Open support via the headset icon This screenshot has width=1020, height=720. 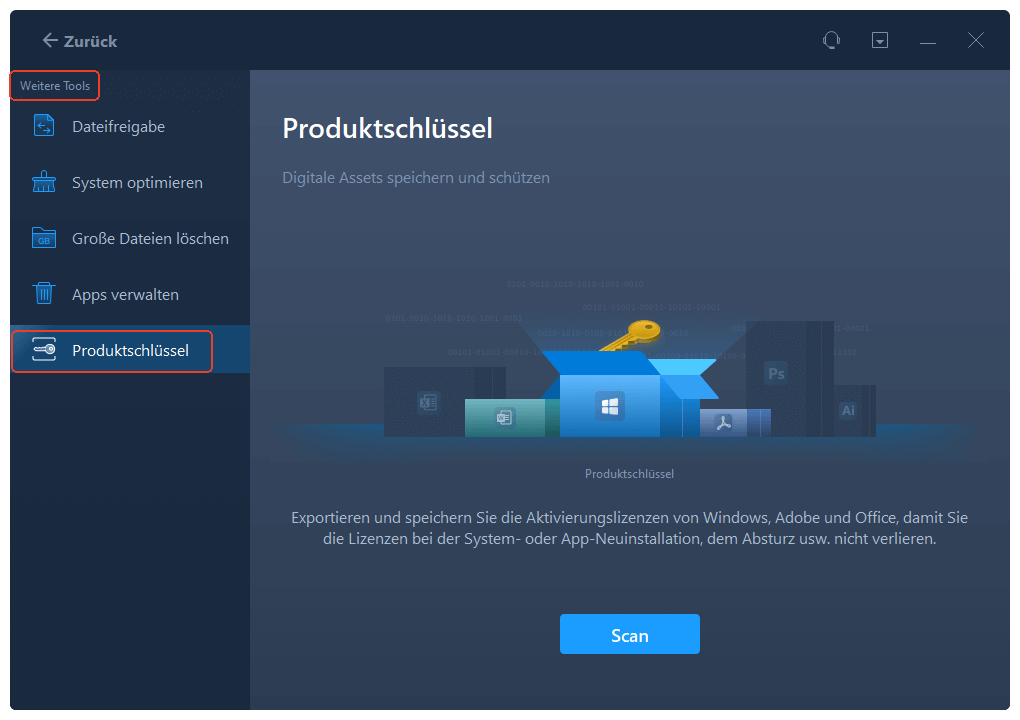[831, 40]
